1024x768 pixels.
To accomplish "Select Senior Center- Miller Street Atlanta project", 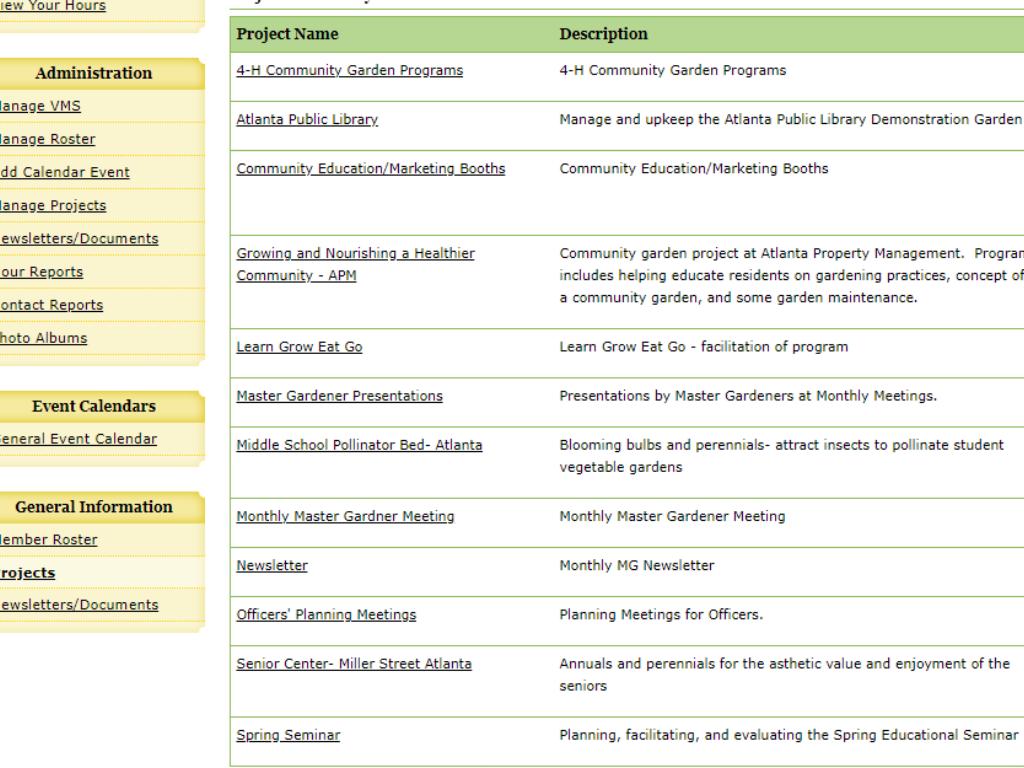I will [x=354, y=664].
